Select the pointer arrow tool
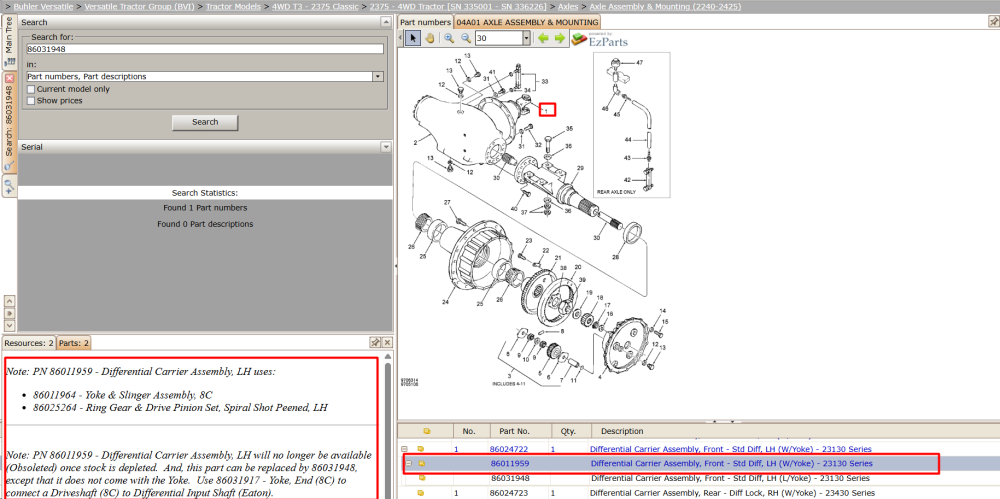 413,38
